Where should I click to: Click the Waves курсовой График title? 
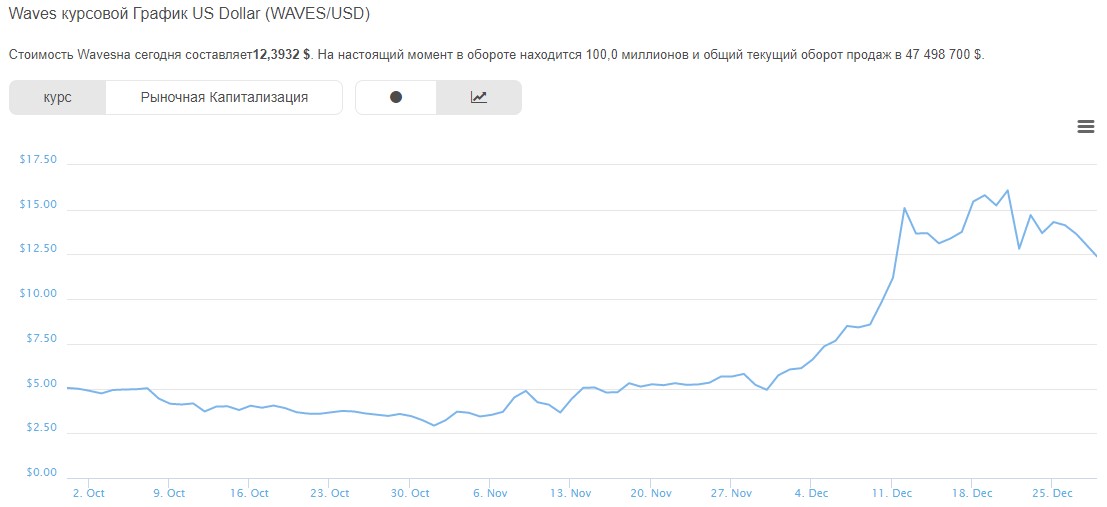click(189, 15)
